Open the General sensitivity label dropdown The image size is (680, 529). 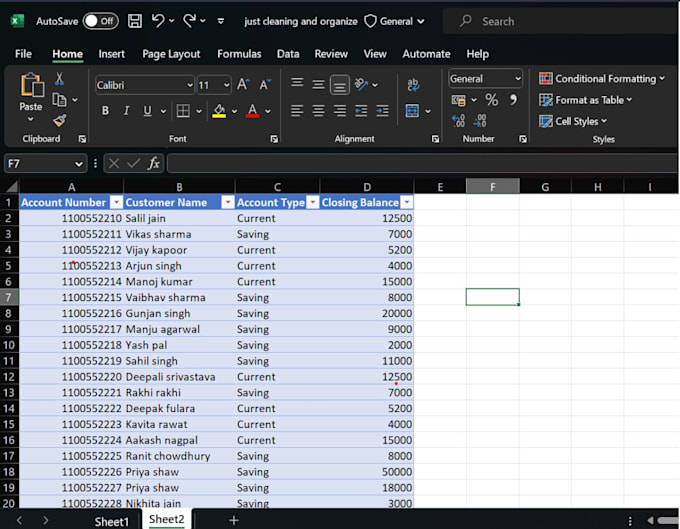[x=394, y=21]
